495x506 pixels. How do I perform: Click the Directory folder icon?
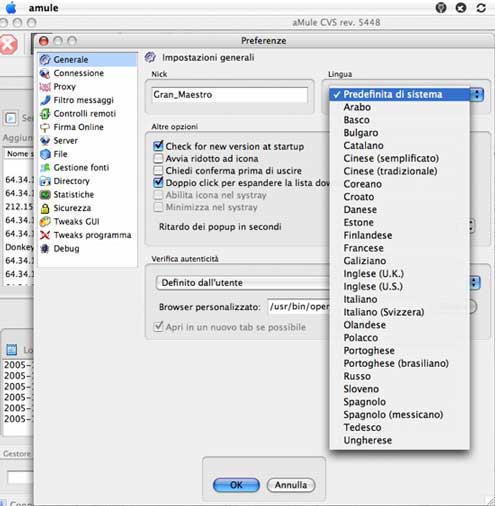click(45, 181)
